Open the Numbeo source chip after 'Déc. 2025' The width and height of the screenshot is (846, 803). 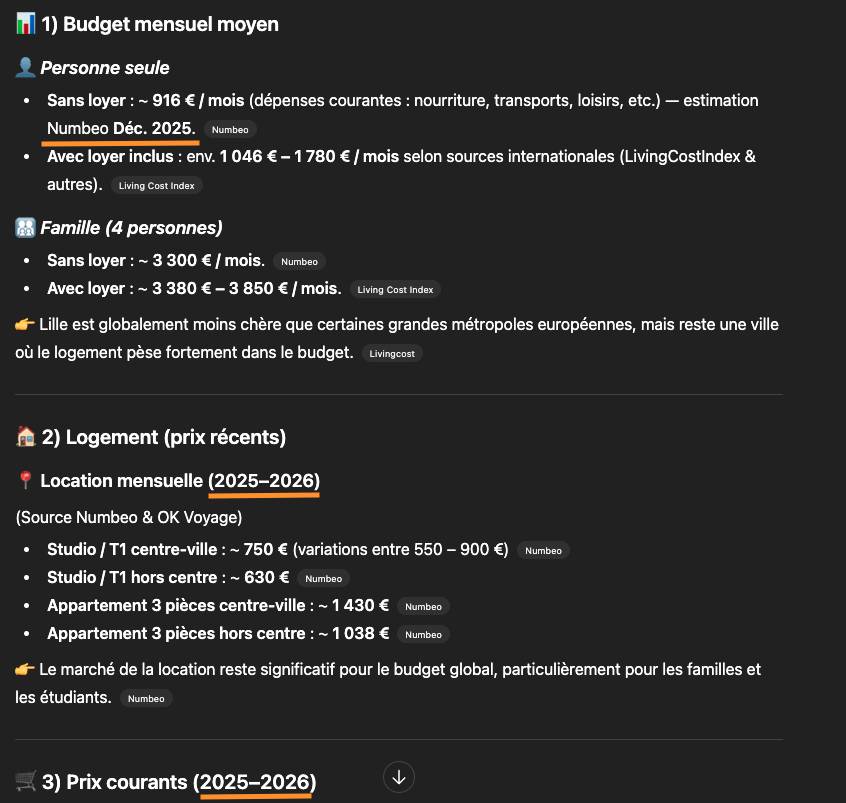coord(230,130)
